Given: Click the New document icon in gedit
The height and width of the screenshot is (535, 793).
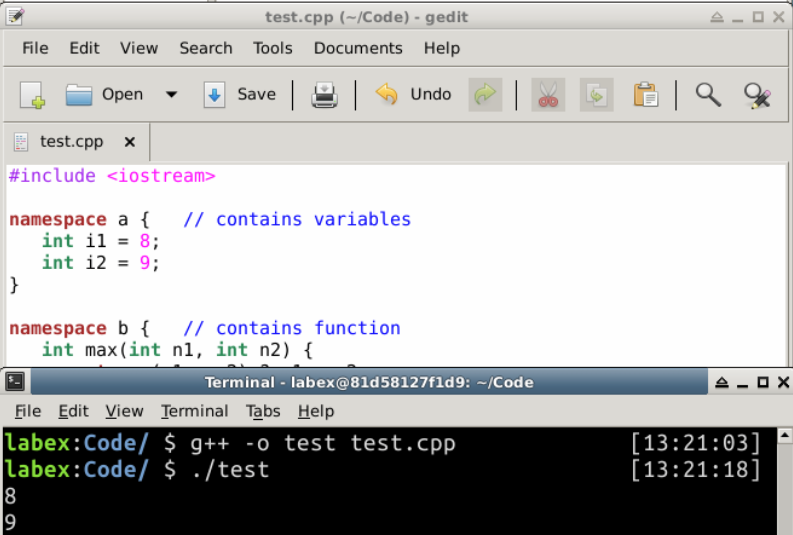Looking at the screenshot, I should 33,95.
